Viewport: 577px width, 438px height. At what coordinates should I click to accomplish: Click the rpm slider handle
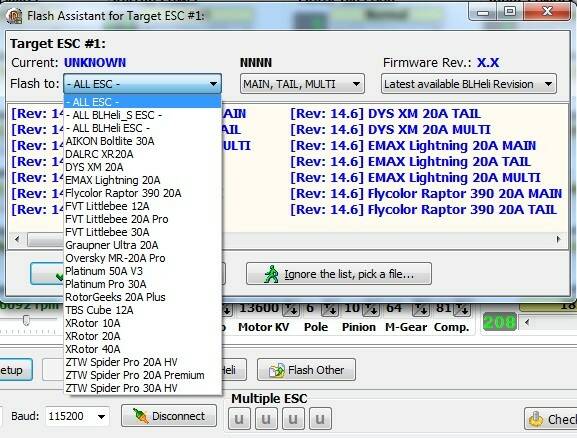[26, 320]
